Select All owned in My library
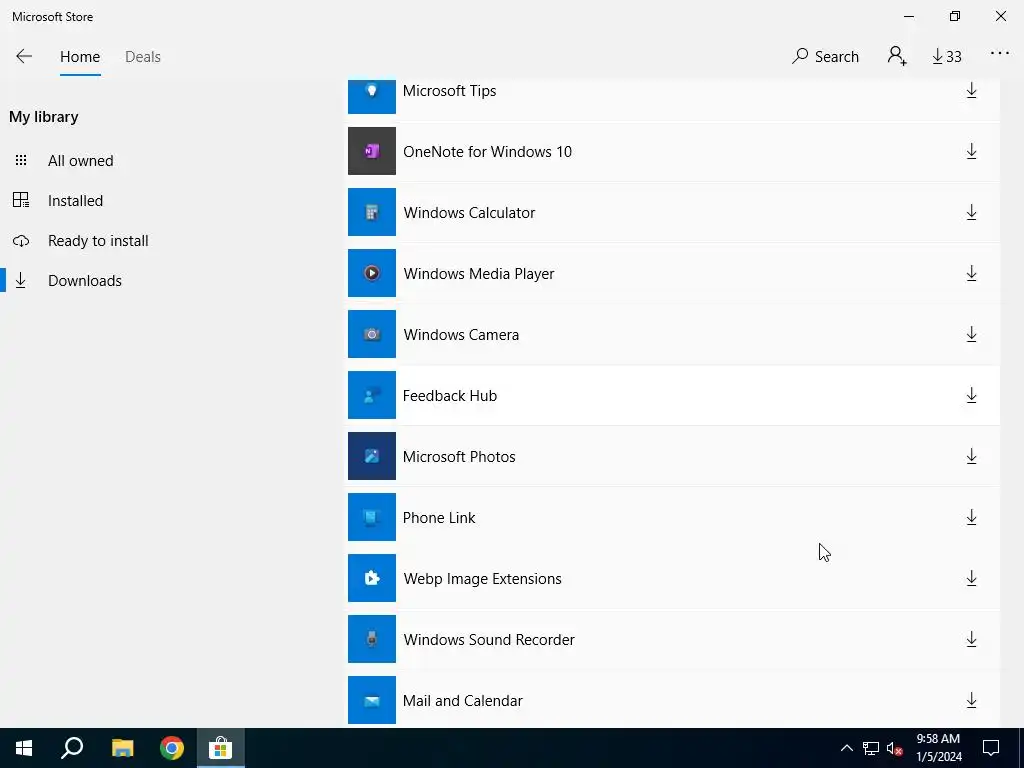 pos(80,161)
